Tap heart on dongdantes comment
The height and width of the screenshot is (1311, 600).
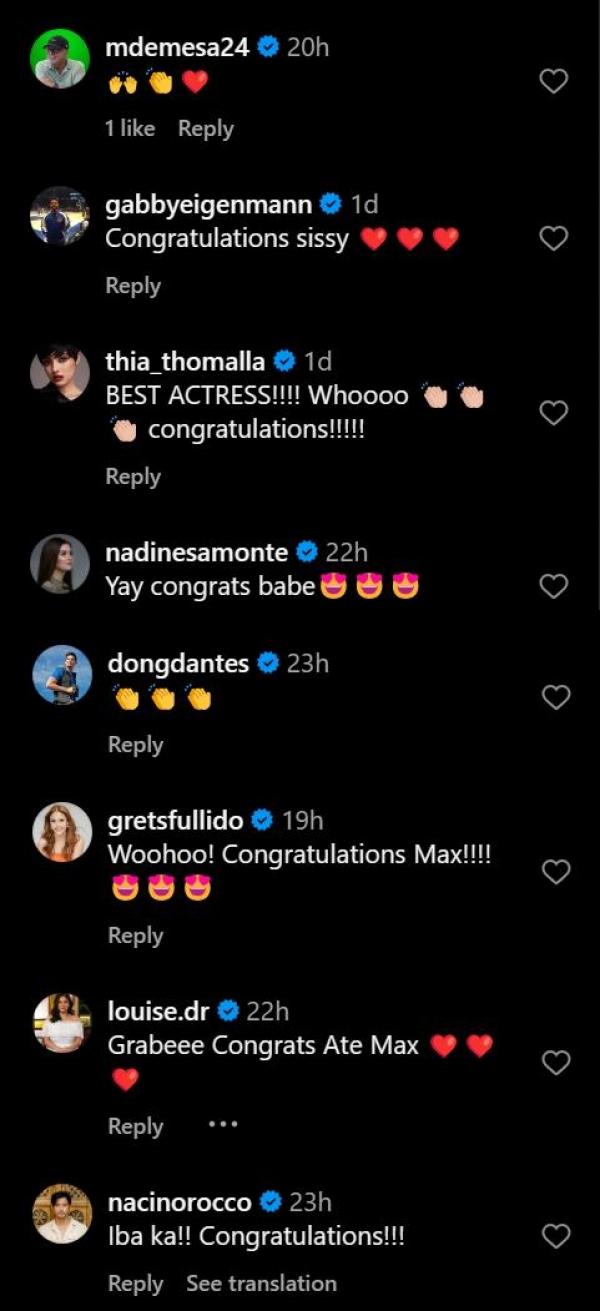coord(554,697)
